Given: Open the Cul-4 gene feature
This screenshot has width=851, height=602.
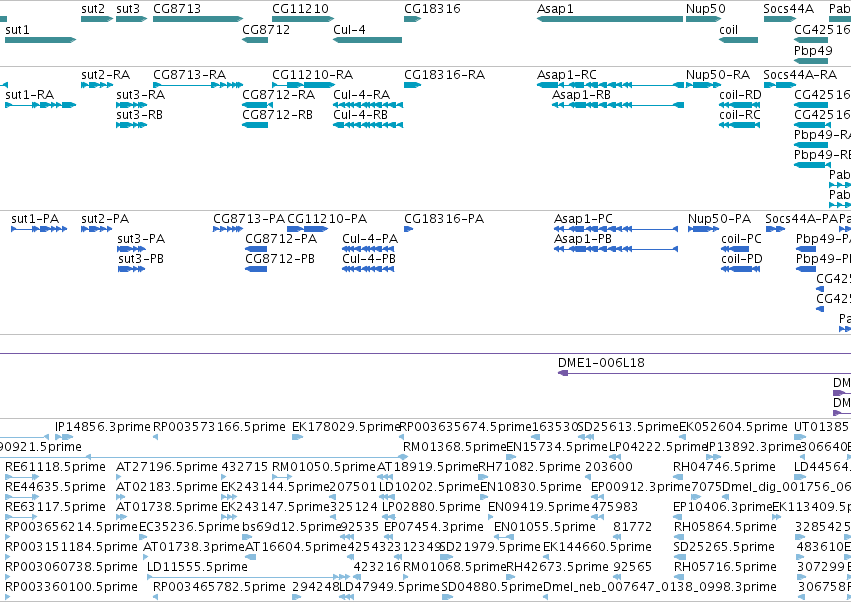Looking at the screenshot, I should [x=367, y=40].
